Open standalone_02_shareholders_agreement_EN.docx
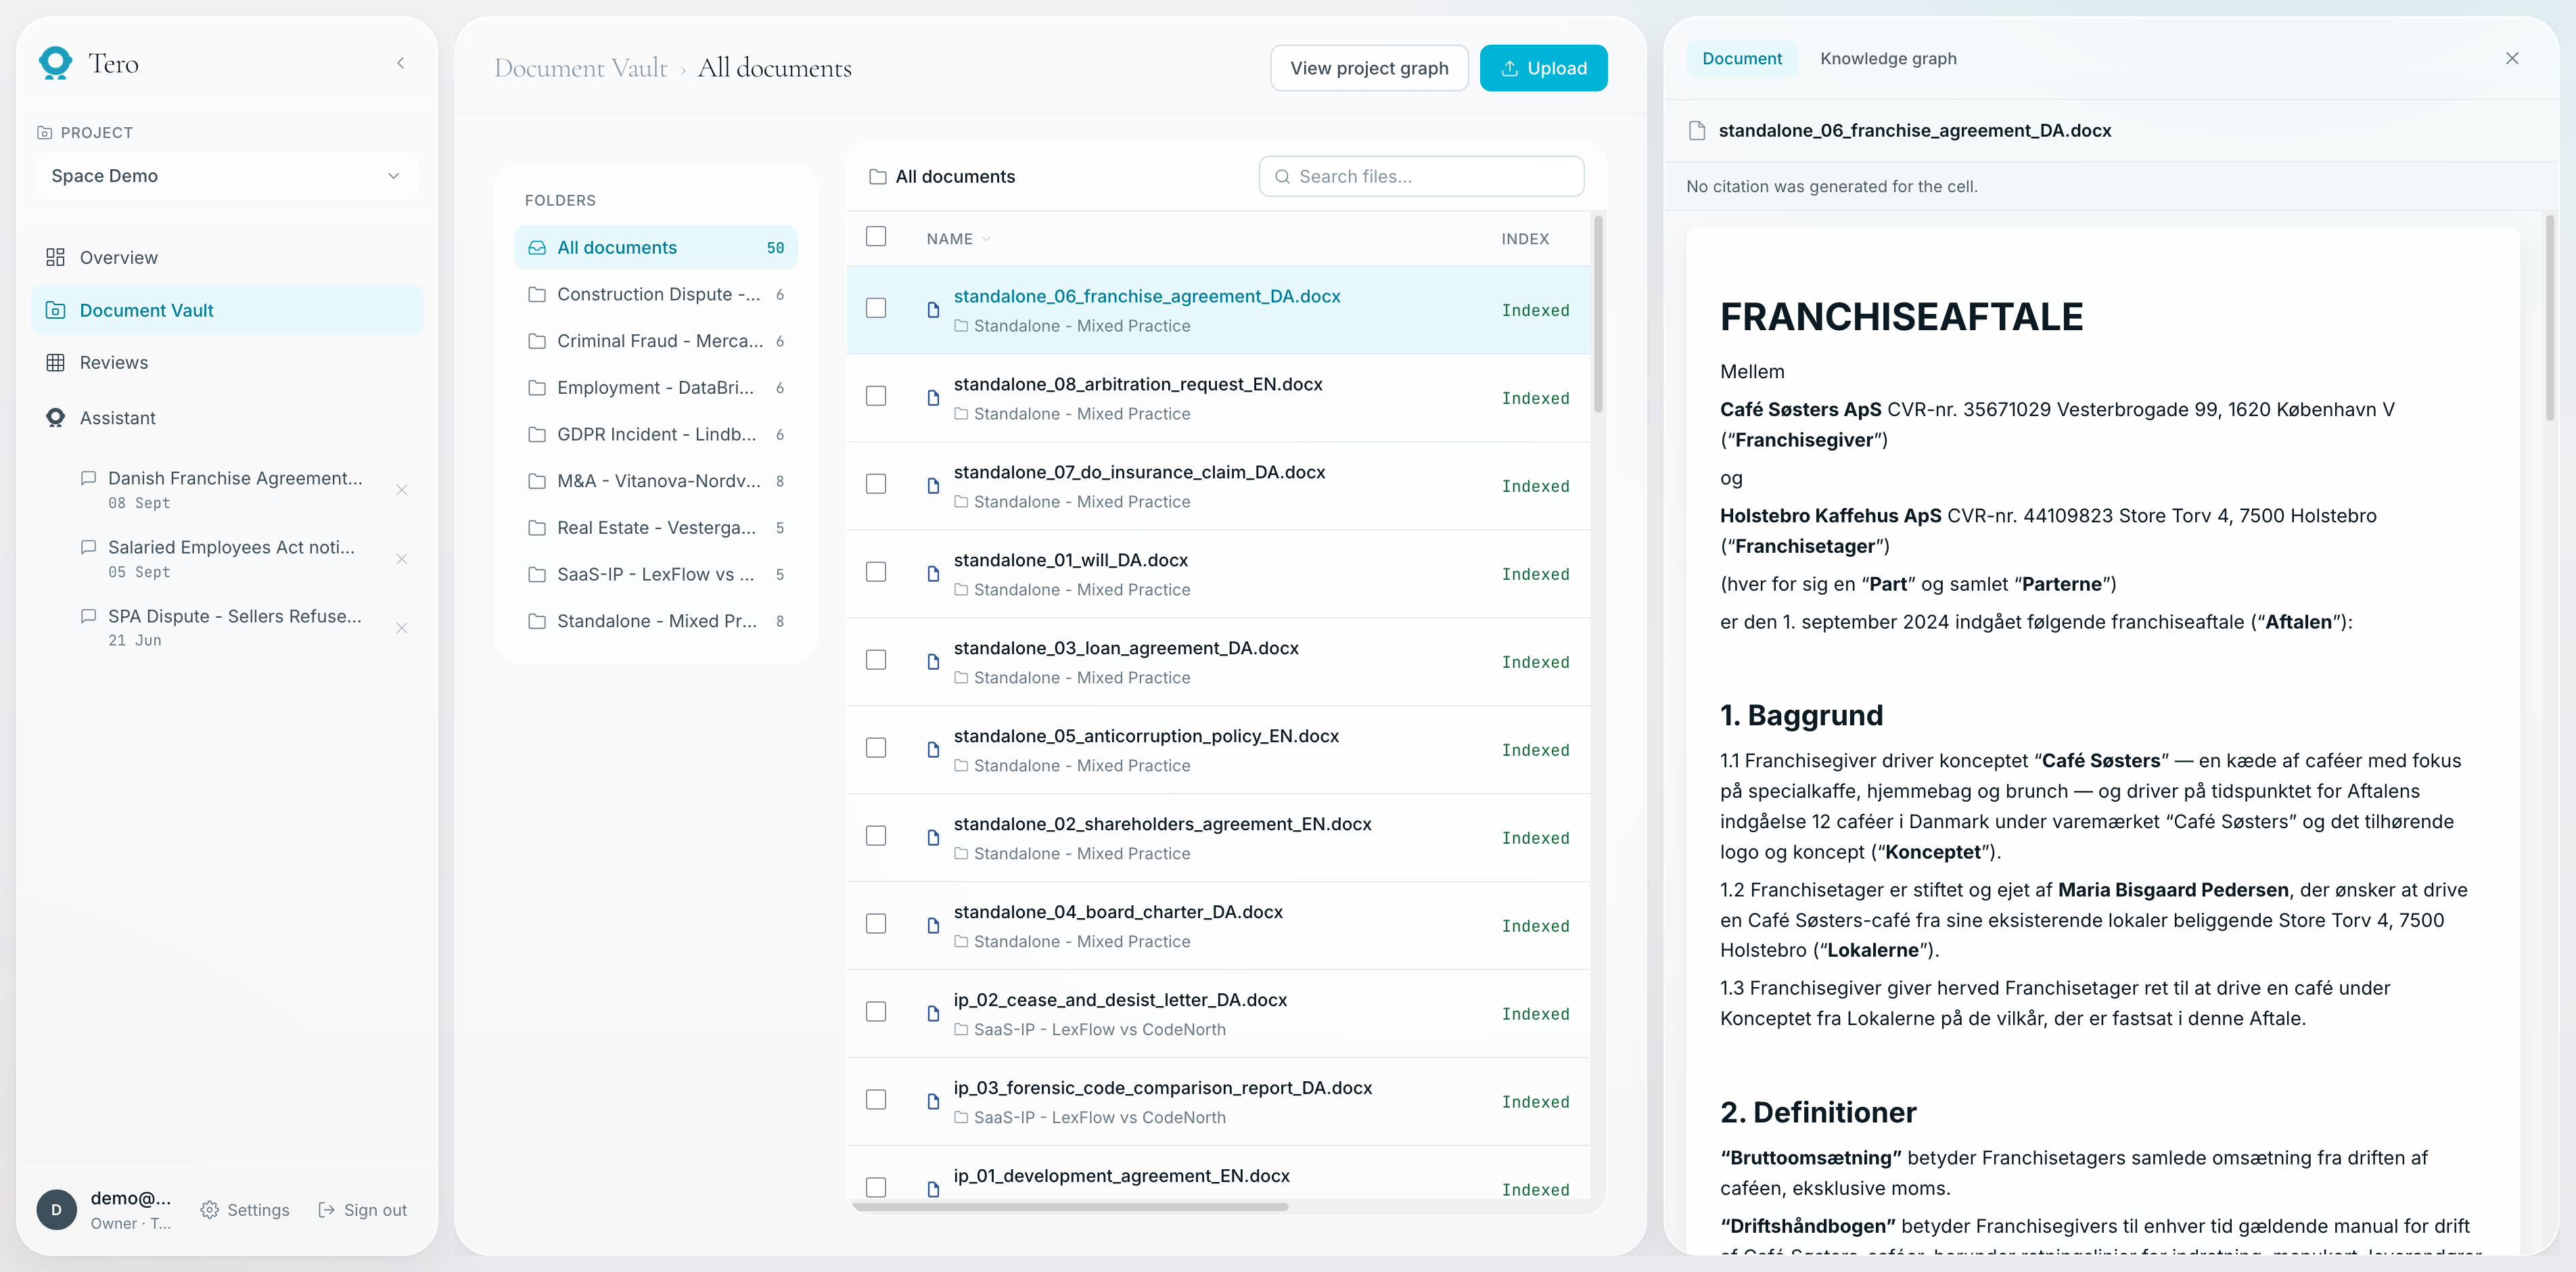Screen dimensions: 2576x1272 [1162, 824]
